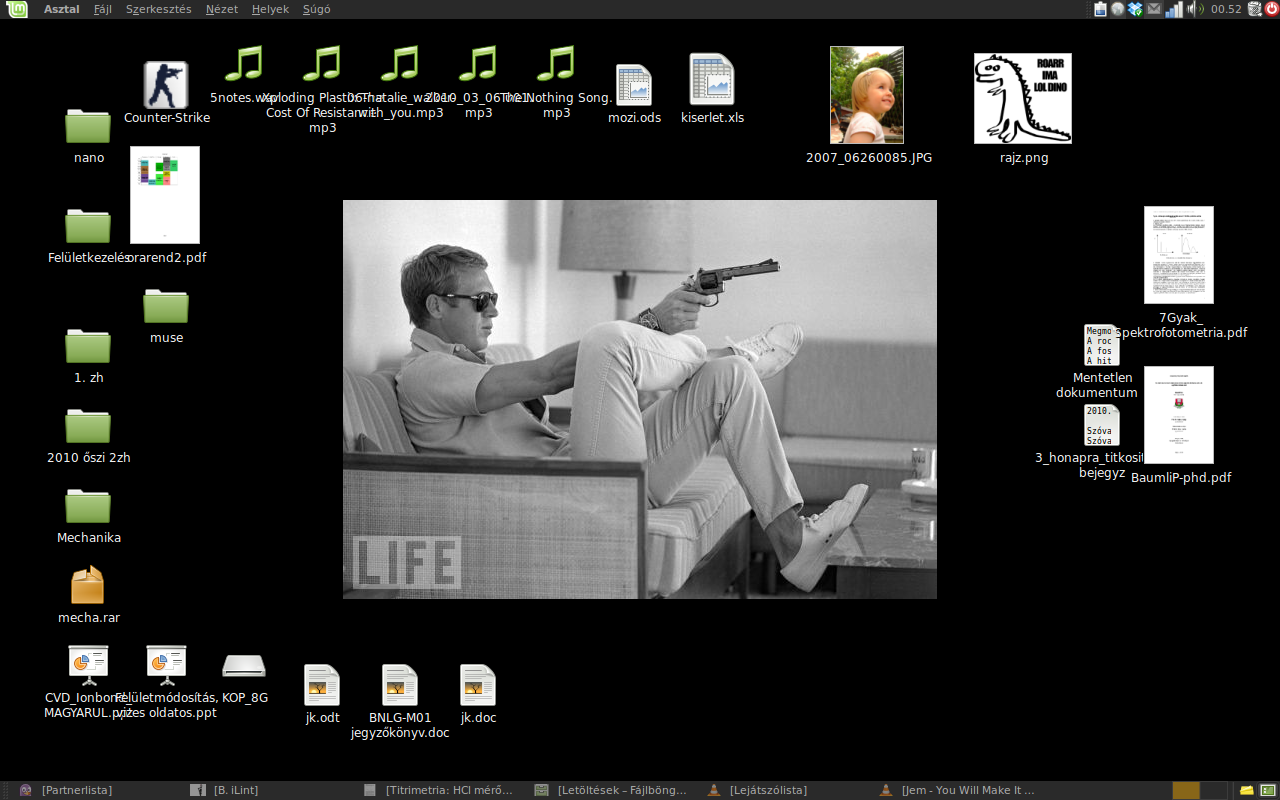Open the trash icon in top panel
Viewport: 1280px width, 800px height.
point(1255,9)
